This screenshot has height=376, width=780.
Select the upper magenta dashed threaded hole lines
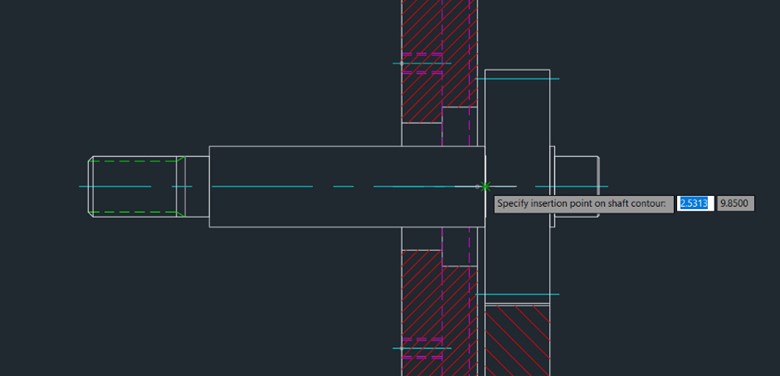[422, 63]
